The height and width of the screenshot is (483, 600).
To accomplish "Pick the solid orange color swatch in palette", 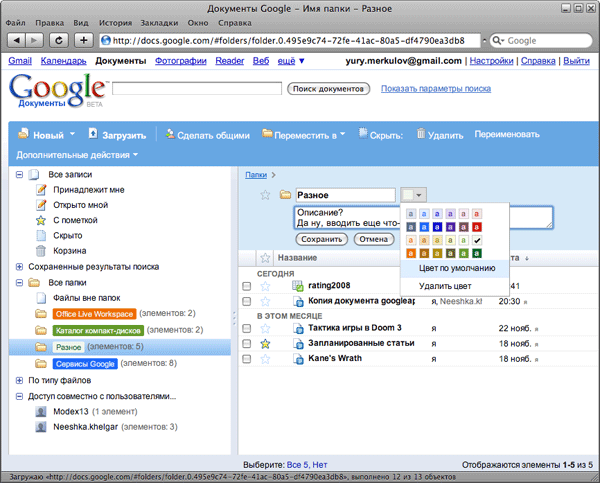I will (411, 253).
